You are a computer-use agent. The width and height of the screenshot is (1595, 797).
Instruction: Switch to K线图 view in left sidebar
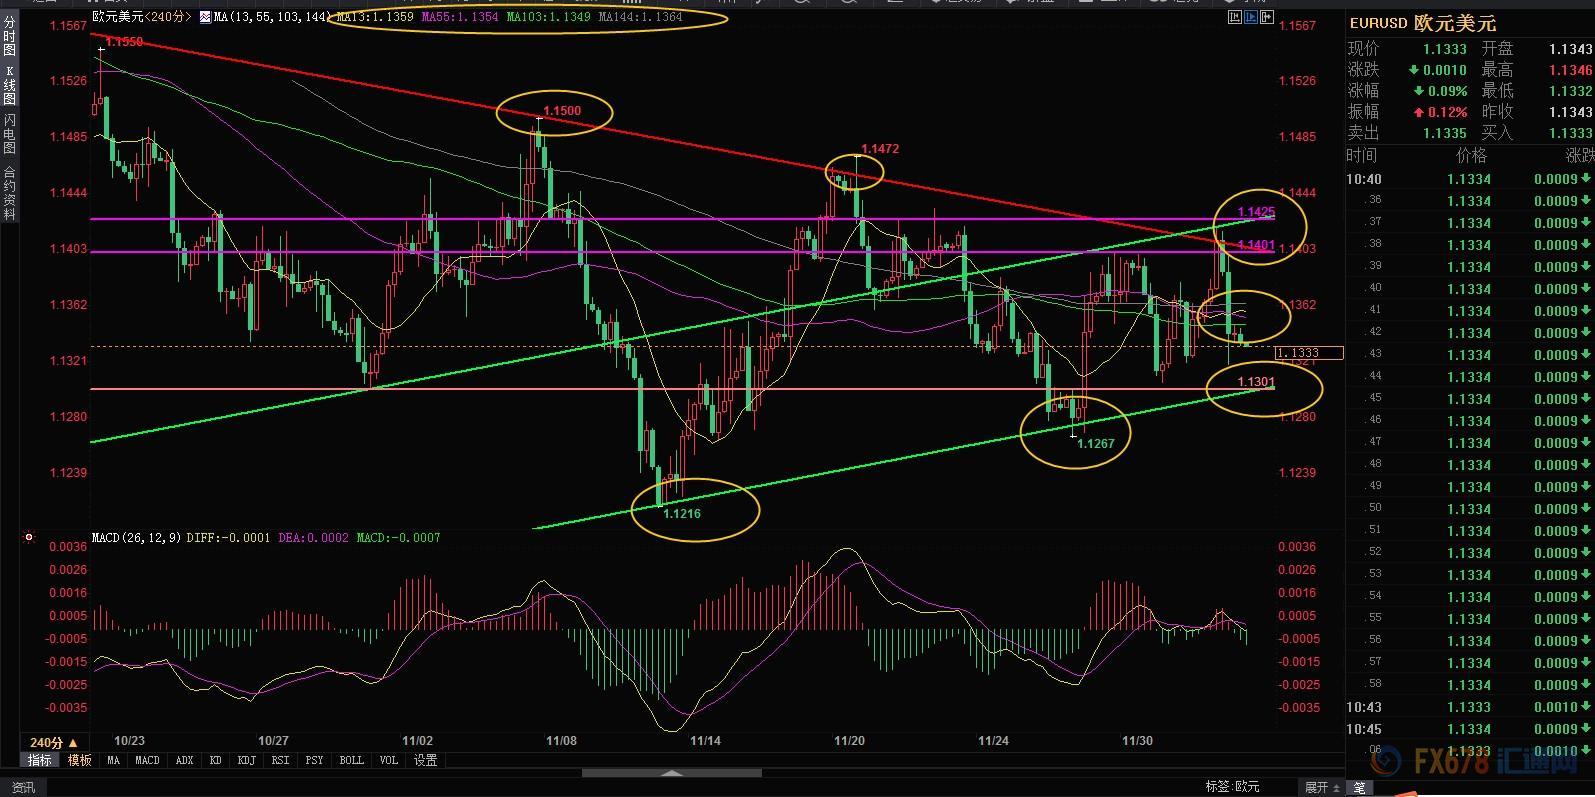coord(10,86)
